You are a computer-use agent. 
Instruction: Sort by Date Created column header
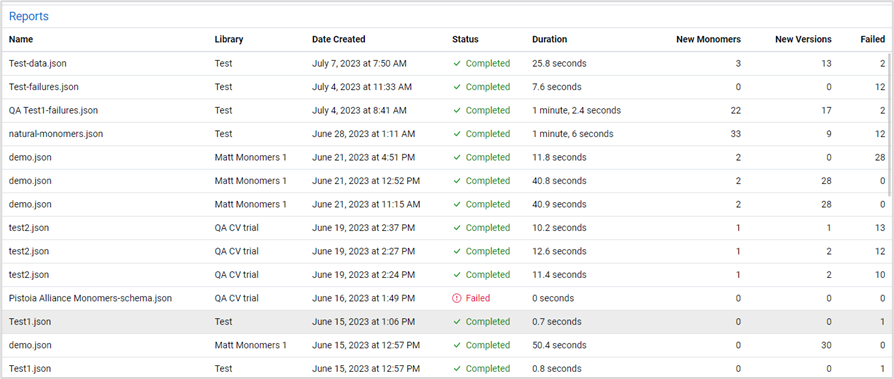coord(339,39)
